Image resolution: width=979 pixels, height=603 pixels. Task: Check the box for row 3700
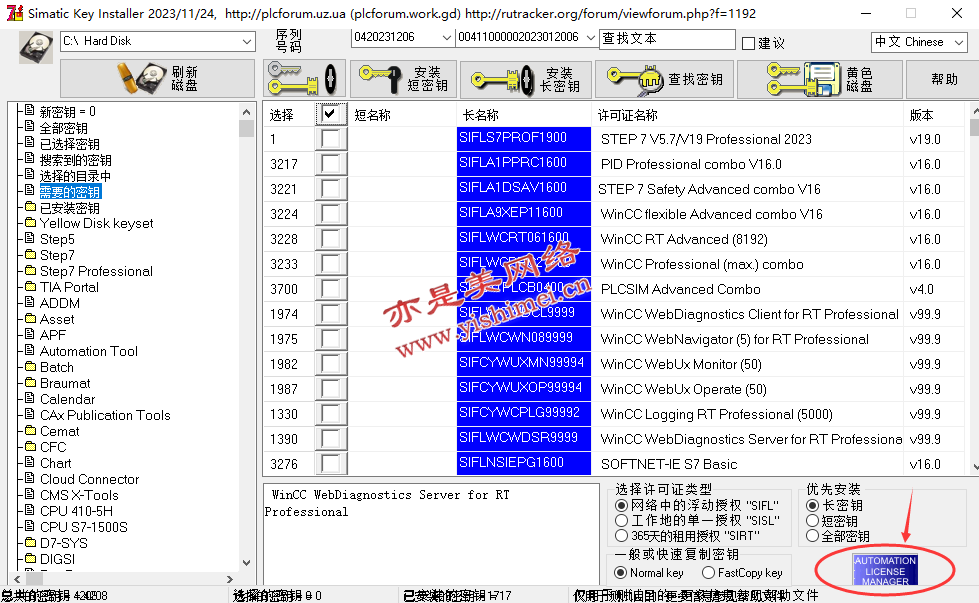(330, 288)
